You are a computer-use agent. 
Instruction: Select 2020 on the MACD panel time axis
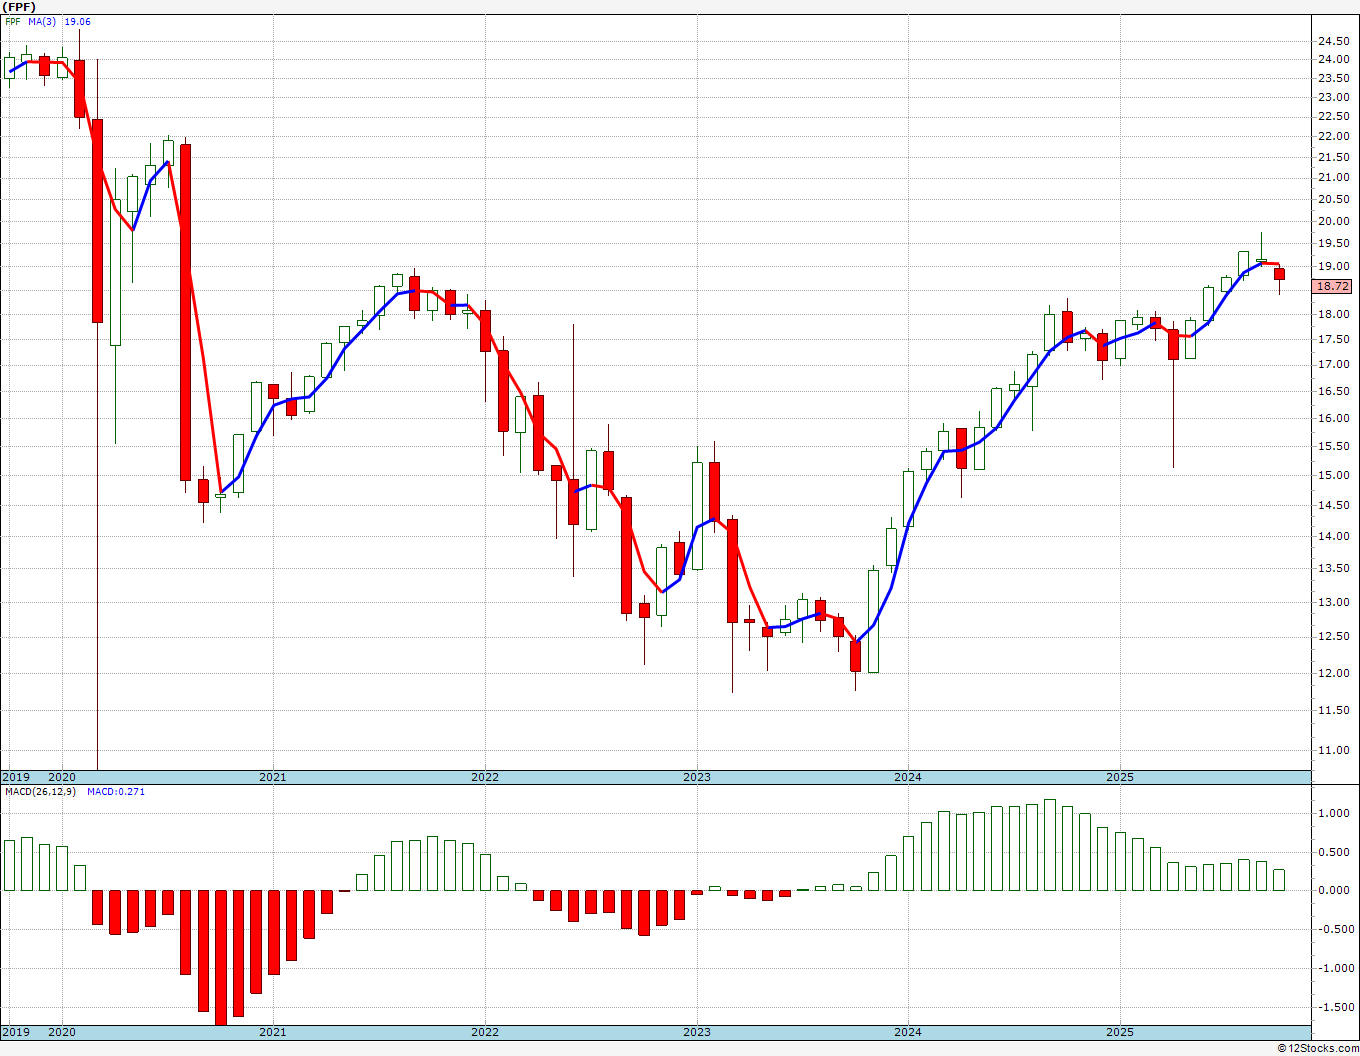pyautogui.click(x=62, y=1032)
